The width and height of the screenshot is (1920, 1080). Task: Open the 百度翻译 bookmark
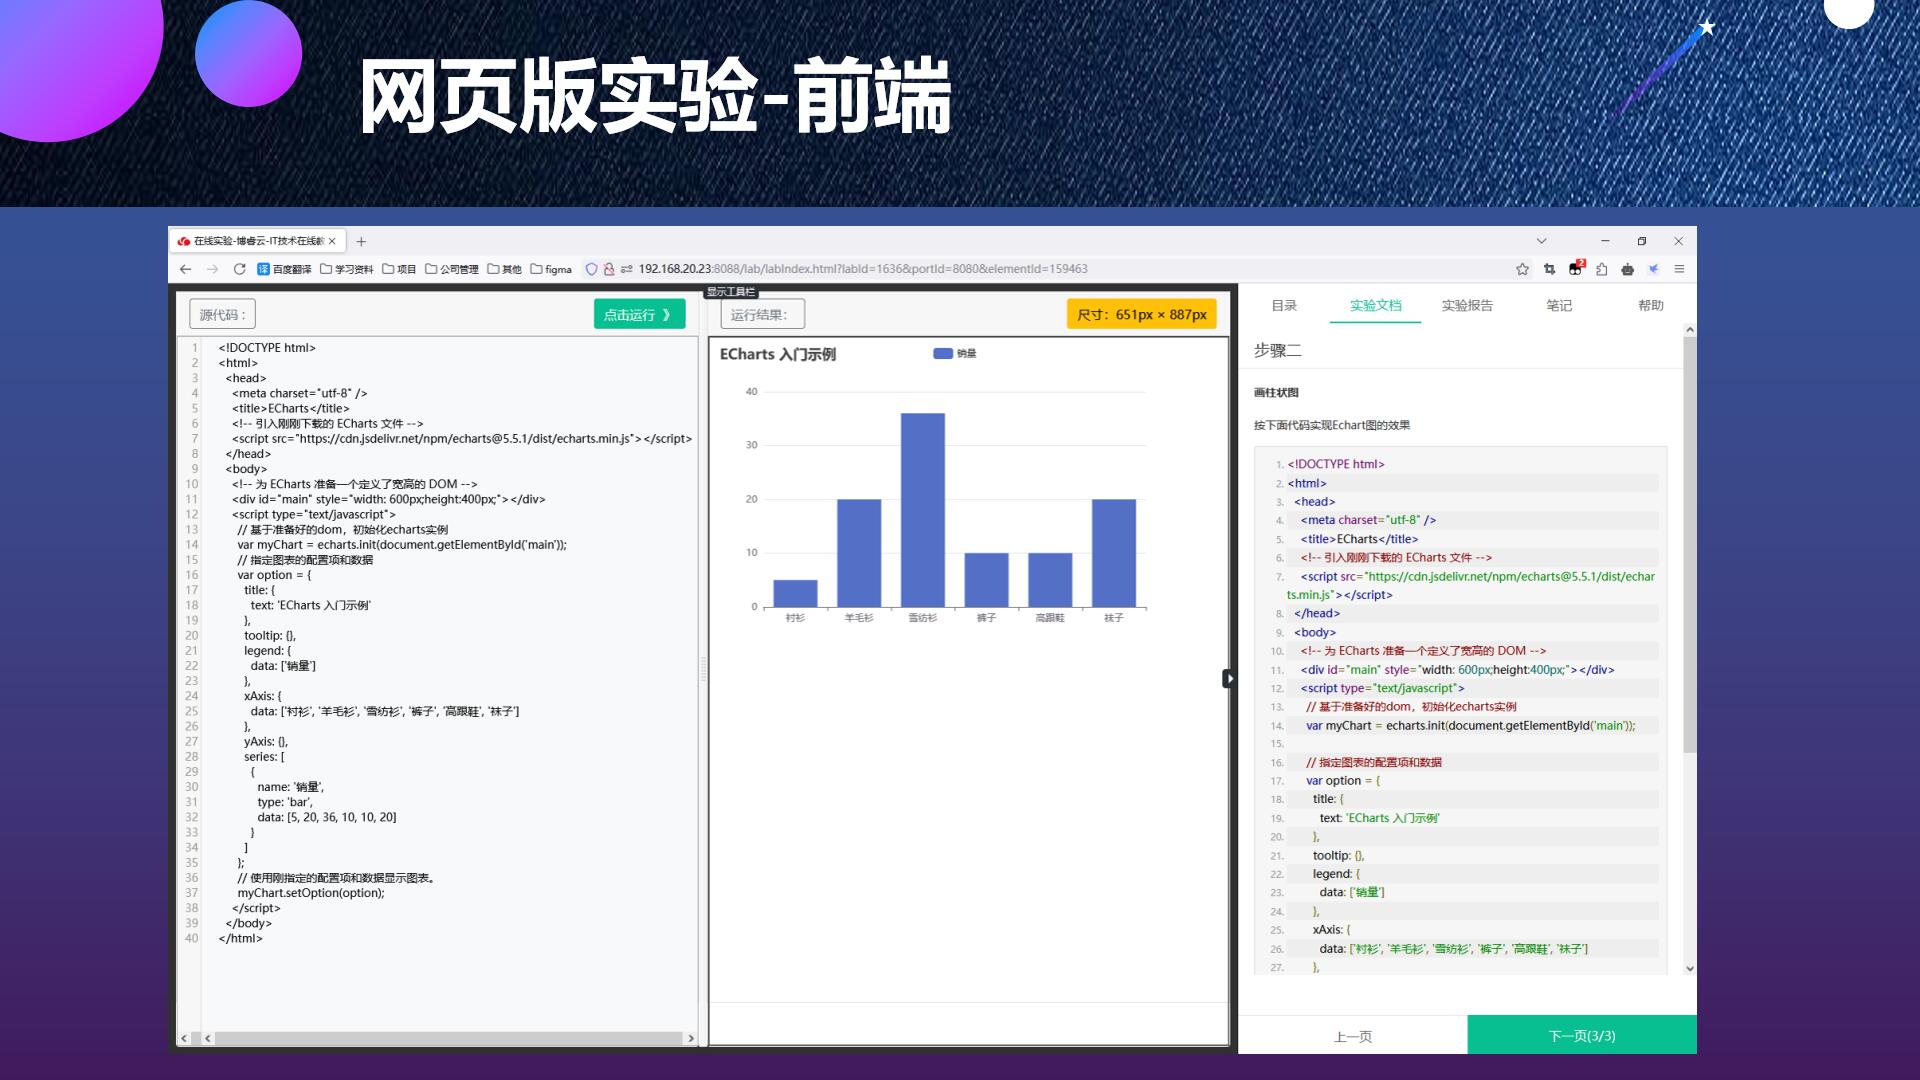[284, 269]
